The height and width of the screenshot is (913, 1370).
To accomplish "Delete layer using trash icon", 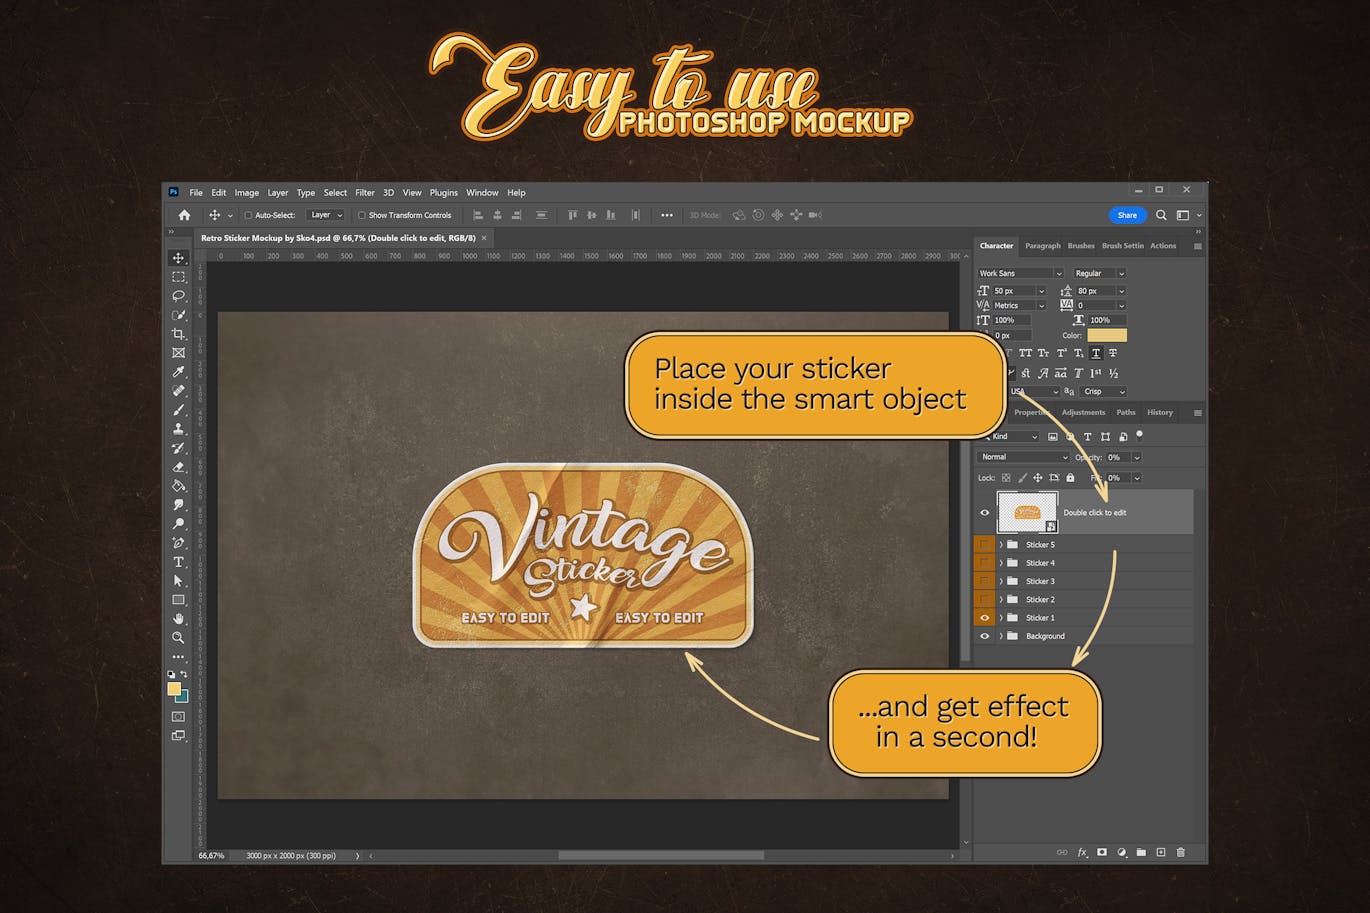I will point(1180,853).
